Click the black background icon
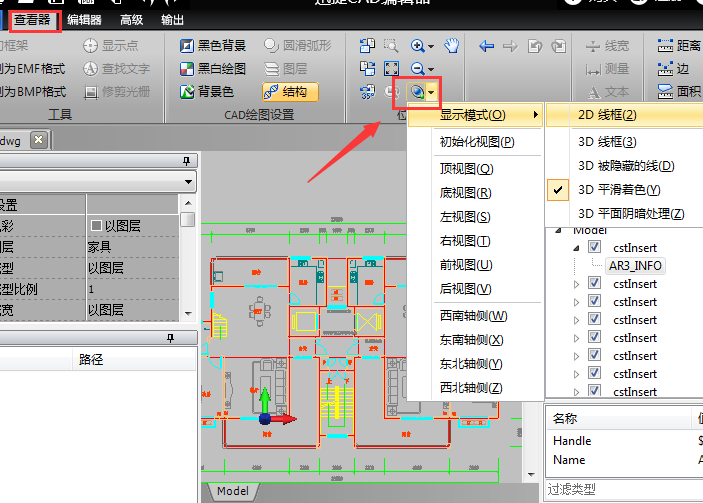The height and width of the screenshot is (503, 703). 186,46
